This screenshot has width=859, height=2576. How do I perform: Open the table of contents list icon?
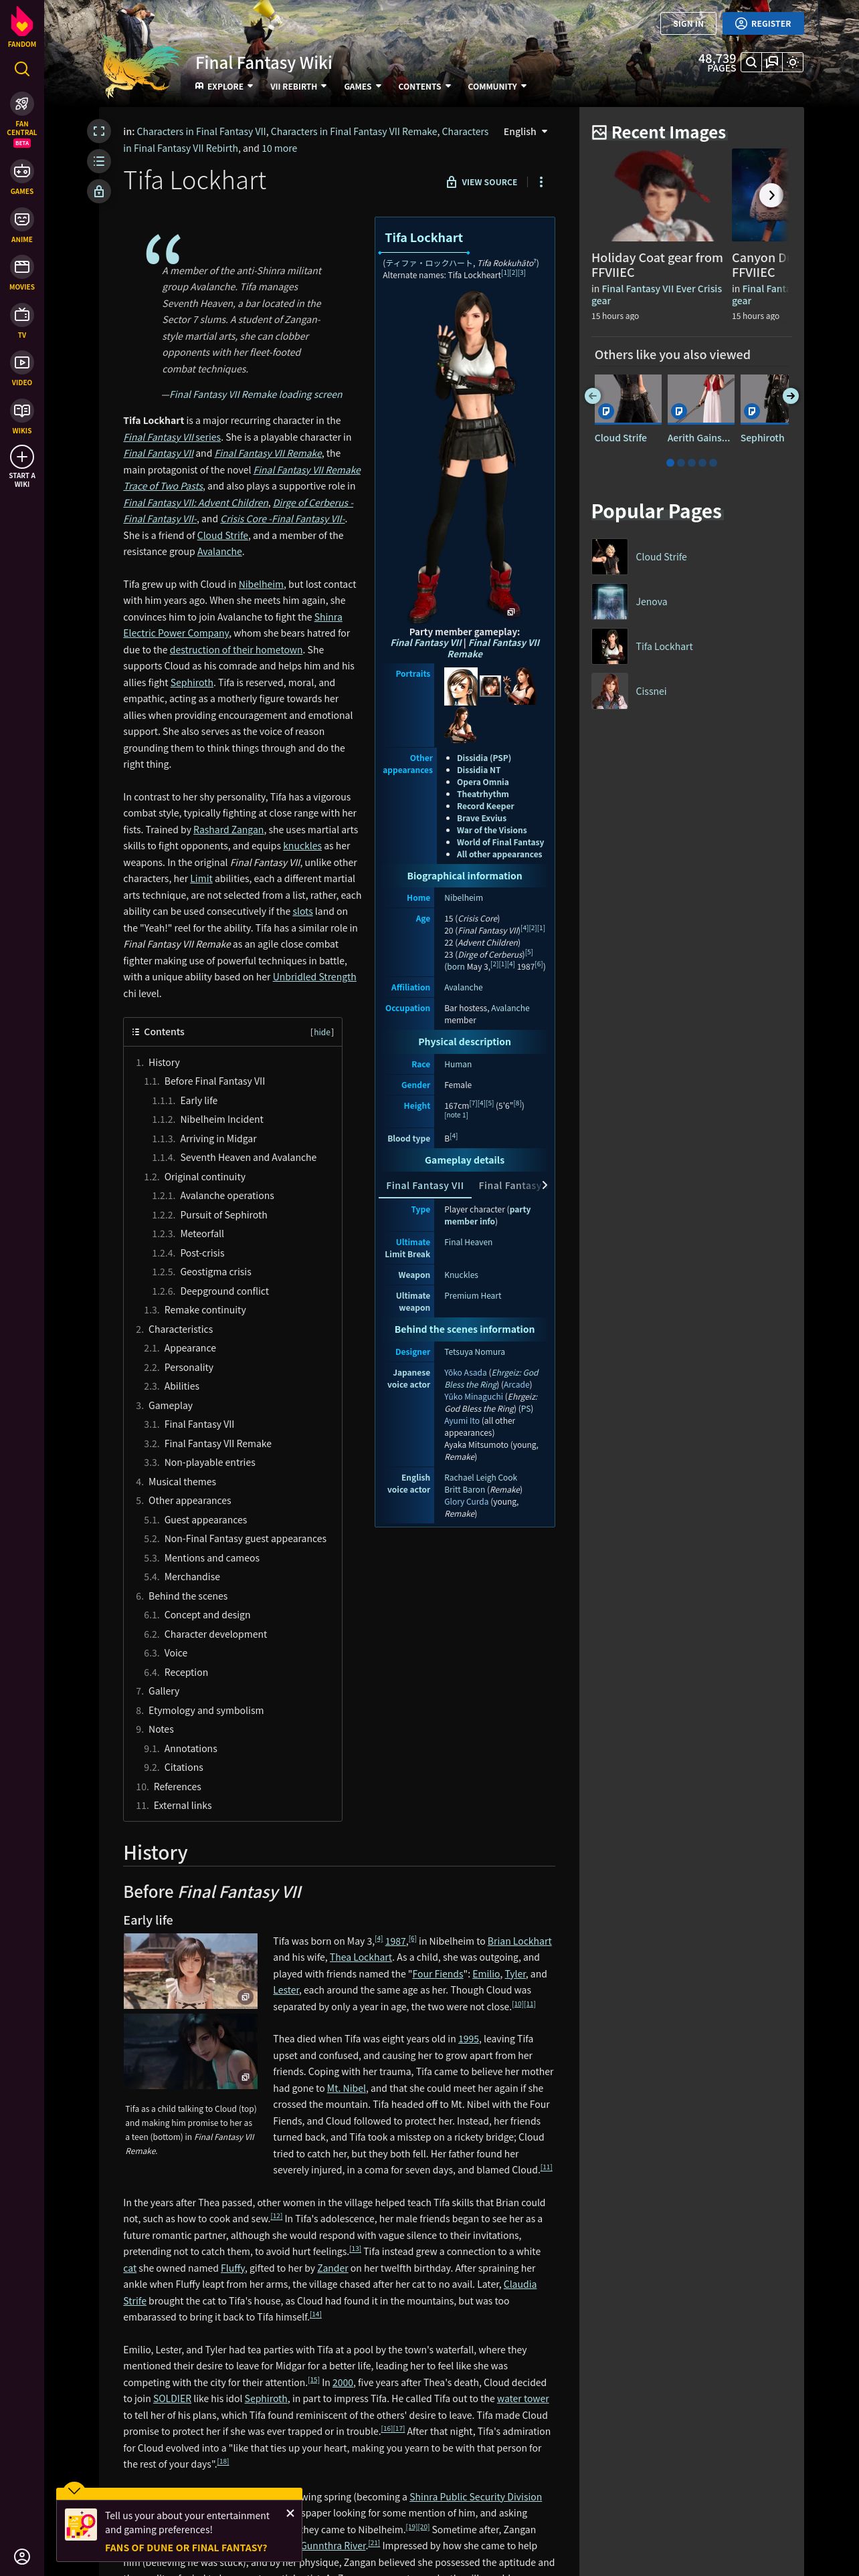point(98,161)
